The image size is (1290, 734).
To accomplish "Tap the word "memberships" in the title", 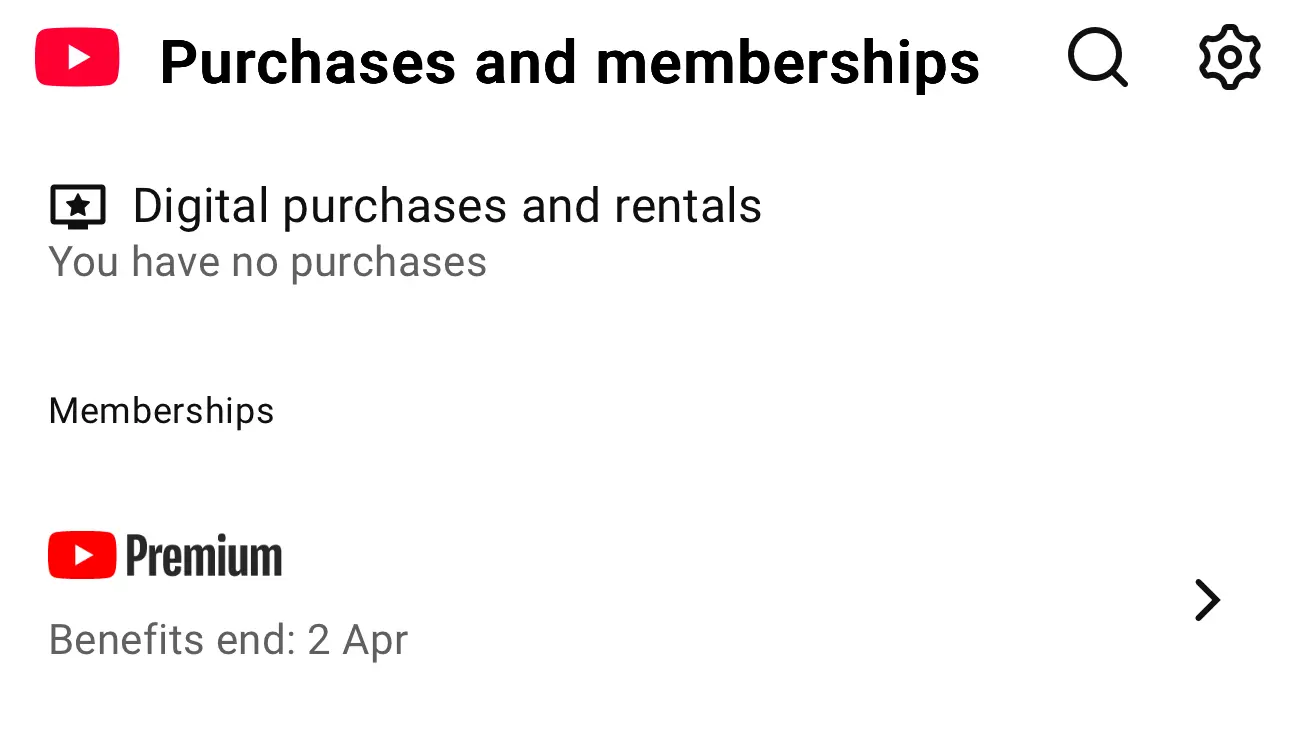I will [x=788, y=62].
